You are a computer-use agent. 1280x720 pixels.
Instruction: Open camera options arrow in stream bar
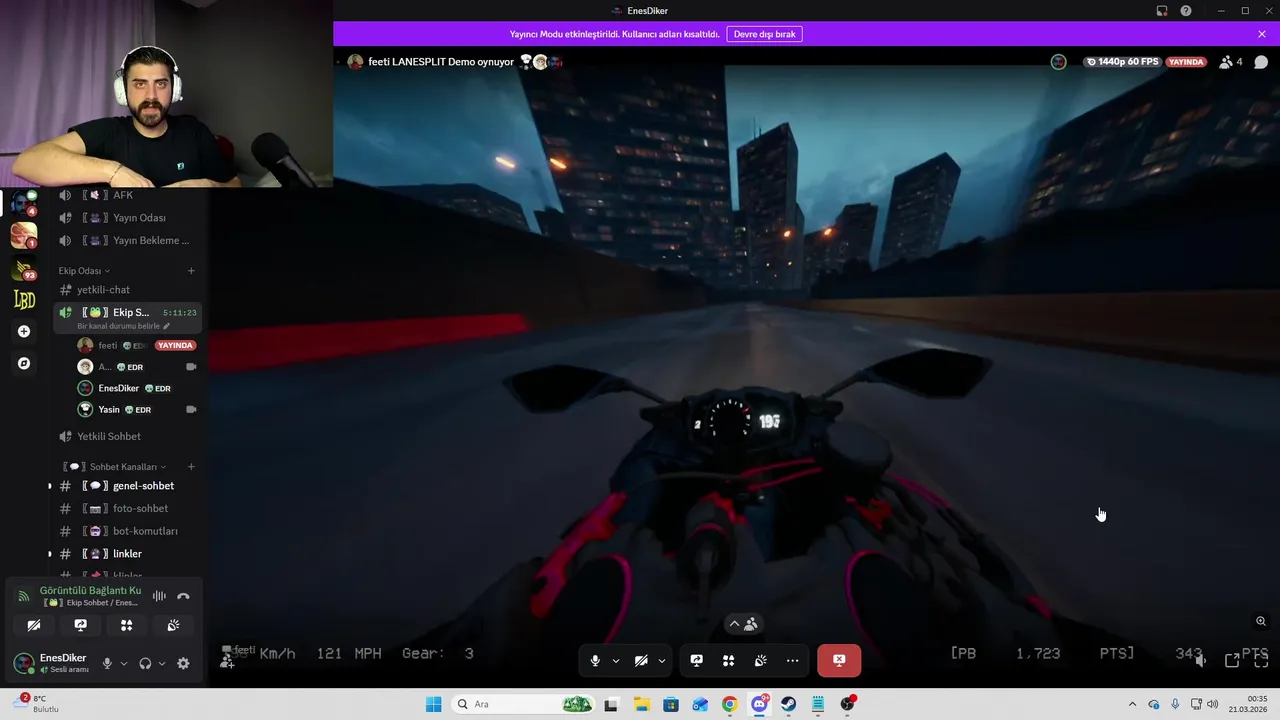point(662,661)
